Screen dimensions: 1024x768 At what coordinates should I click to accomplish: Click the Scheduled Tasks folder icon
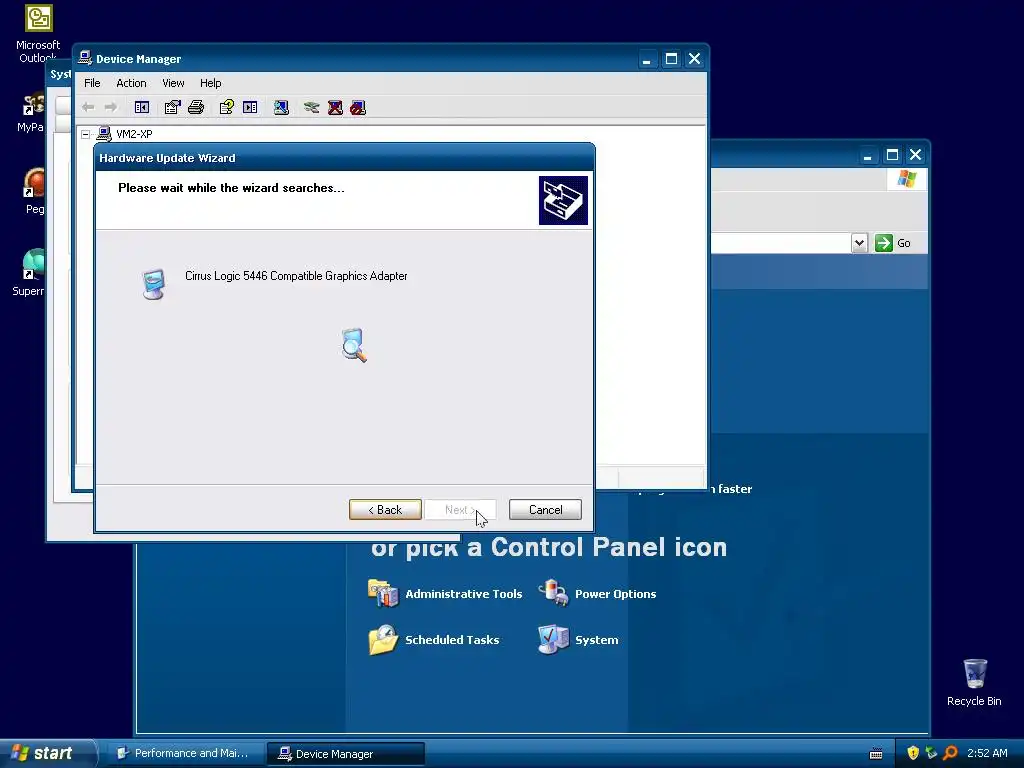point(383,639)
